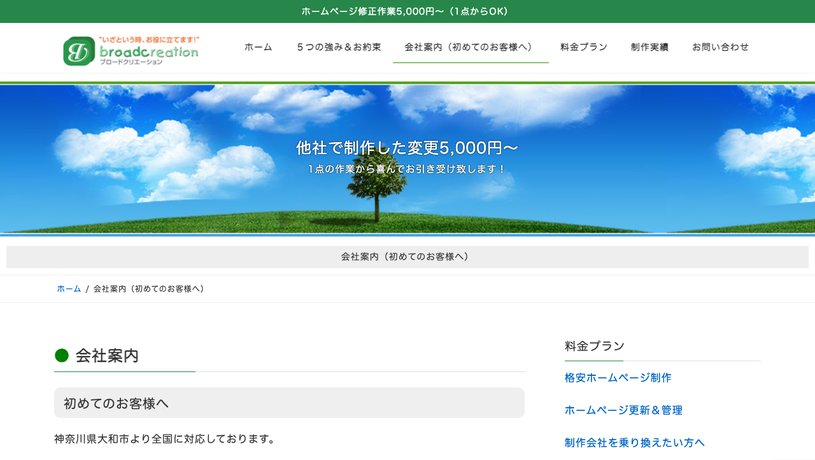Select 会社案内（初めてのお客様へ） in navigation
Image resolution: width=815 pixels, height=460 pixels.
point(470,47)
